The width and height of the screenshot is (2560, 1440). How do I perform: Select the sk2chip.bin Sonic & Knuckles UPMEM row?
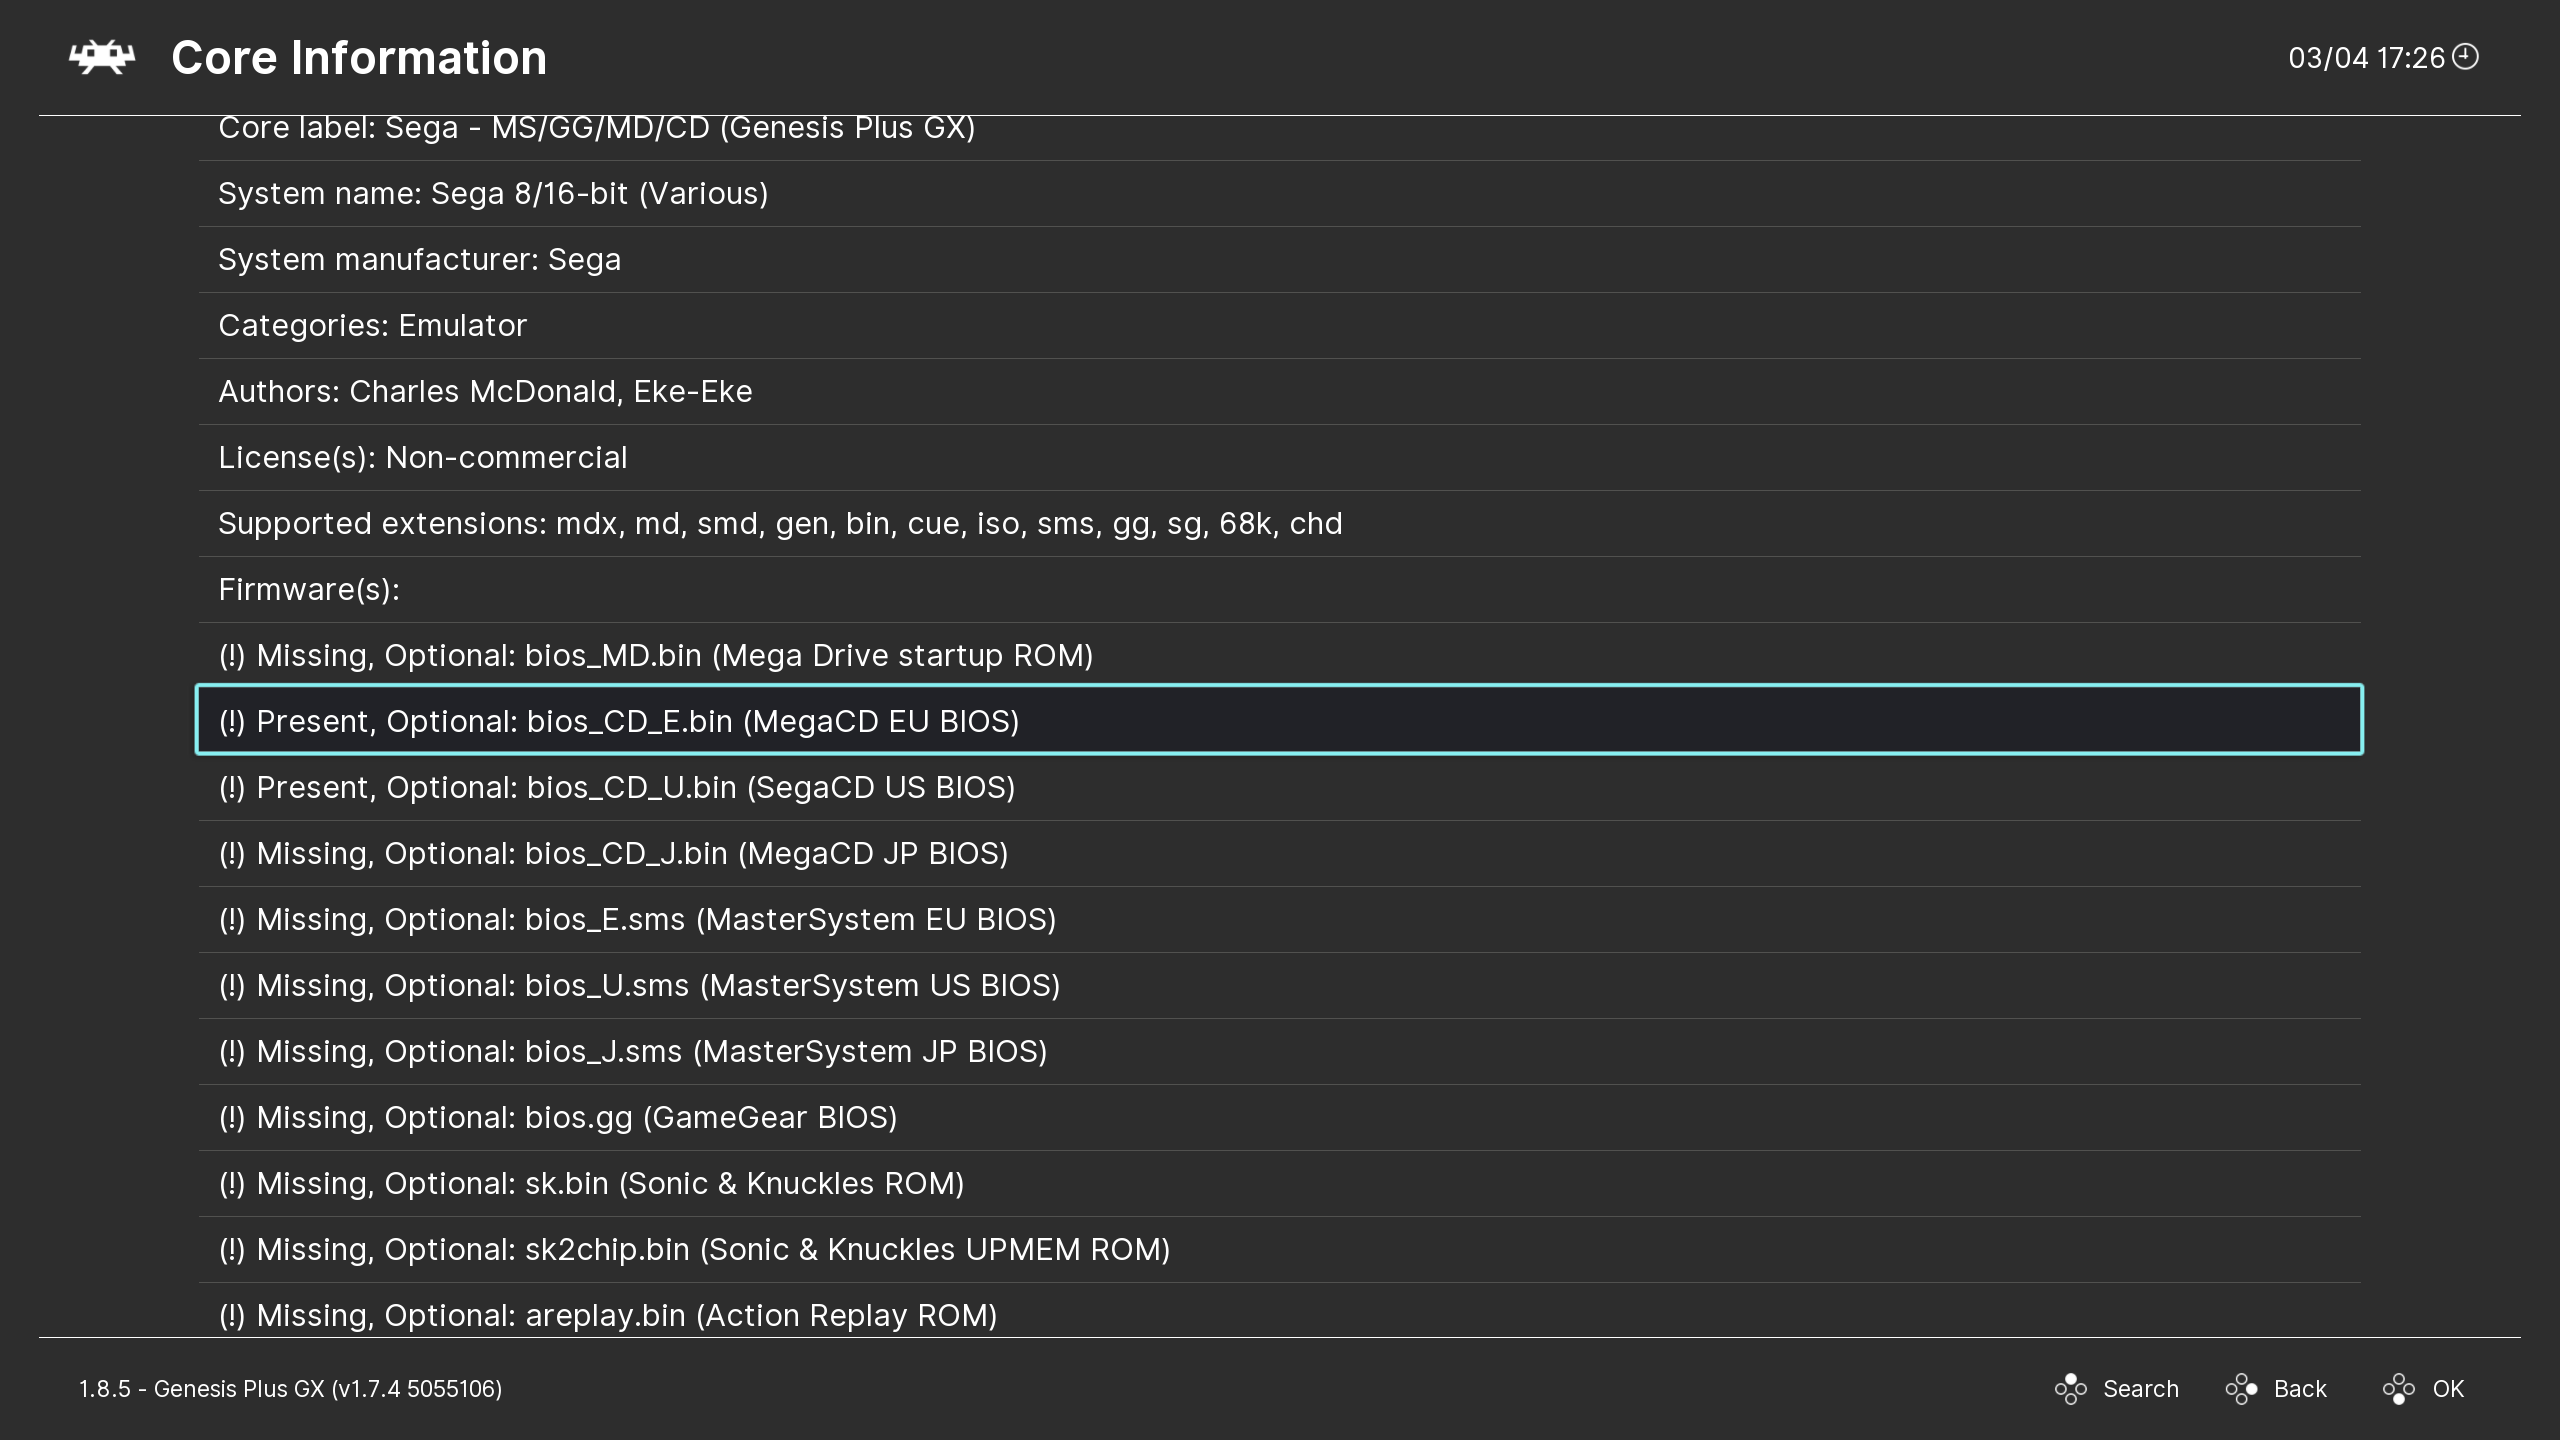(x=1279, y=1249)
